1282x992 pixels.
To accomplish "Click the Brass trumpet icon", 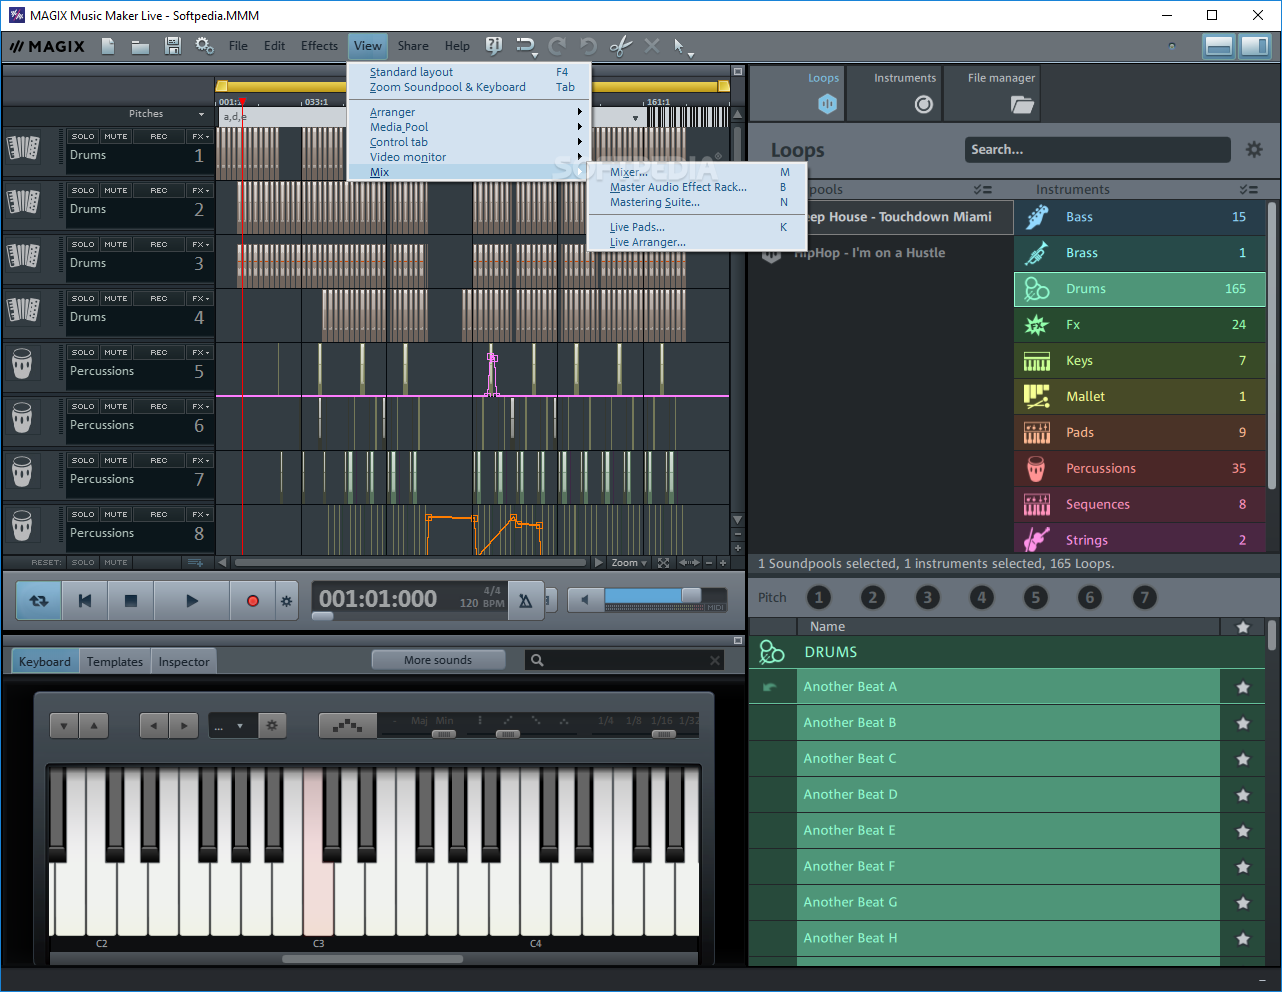I will (1037, 253).
